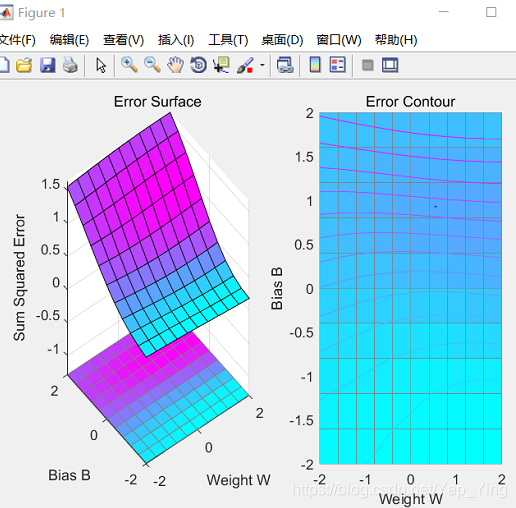Insert a Colorbar via toolbar icon
516x508 pixels.
tap(315, 65)
